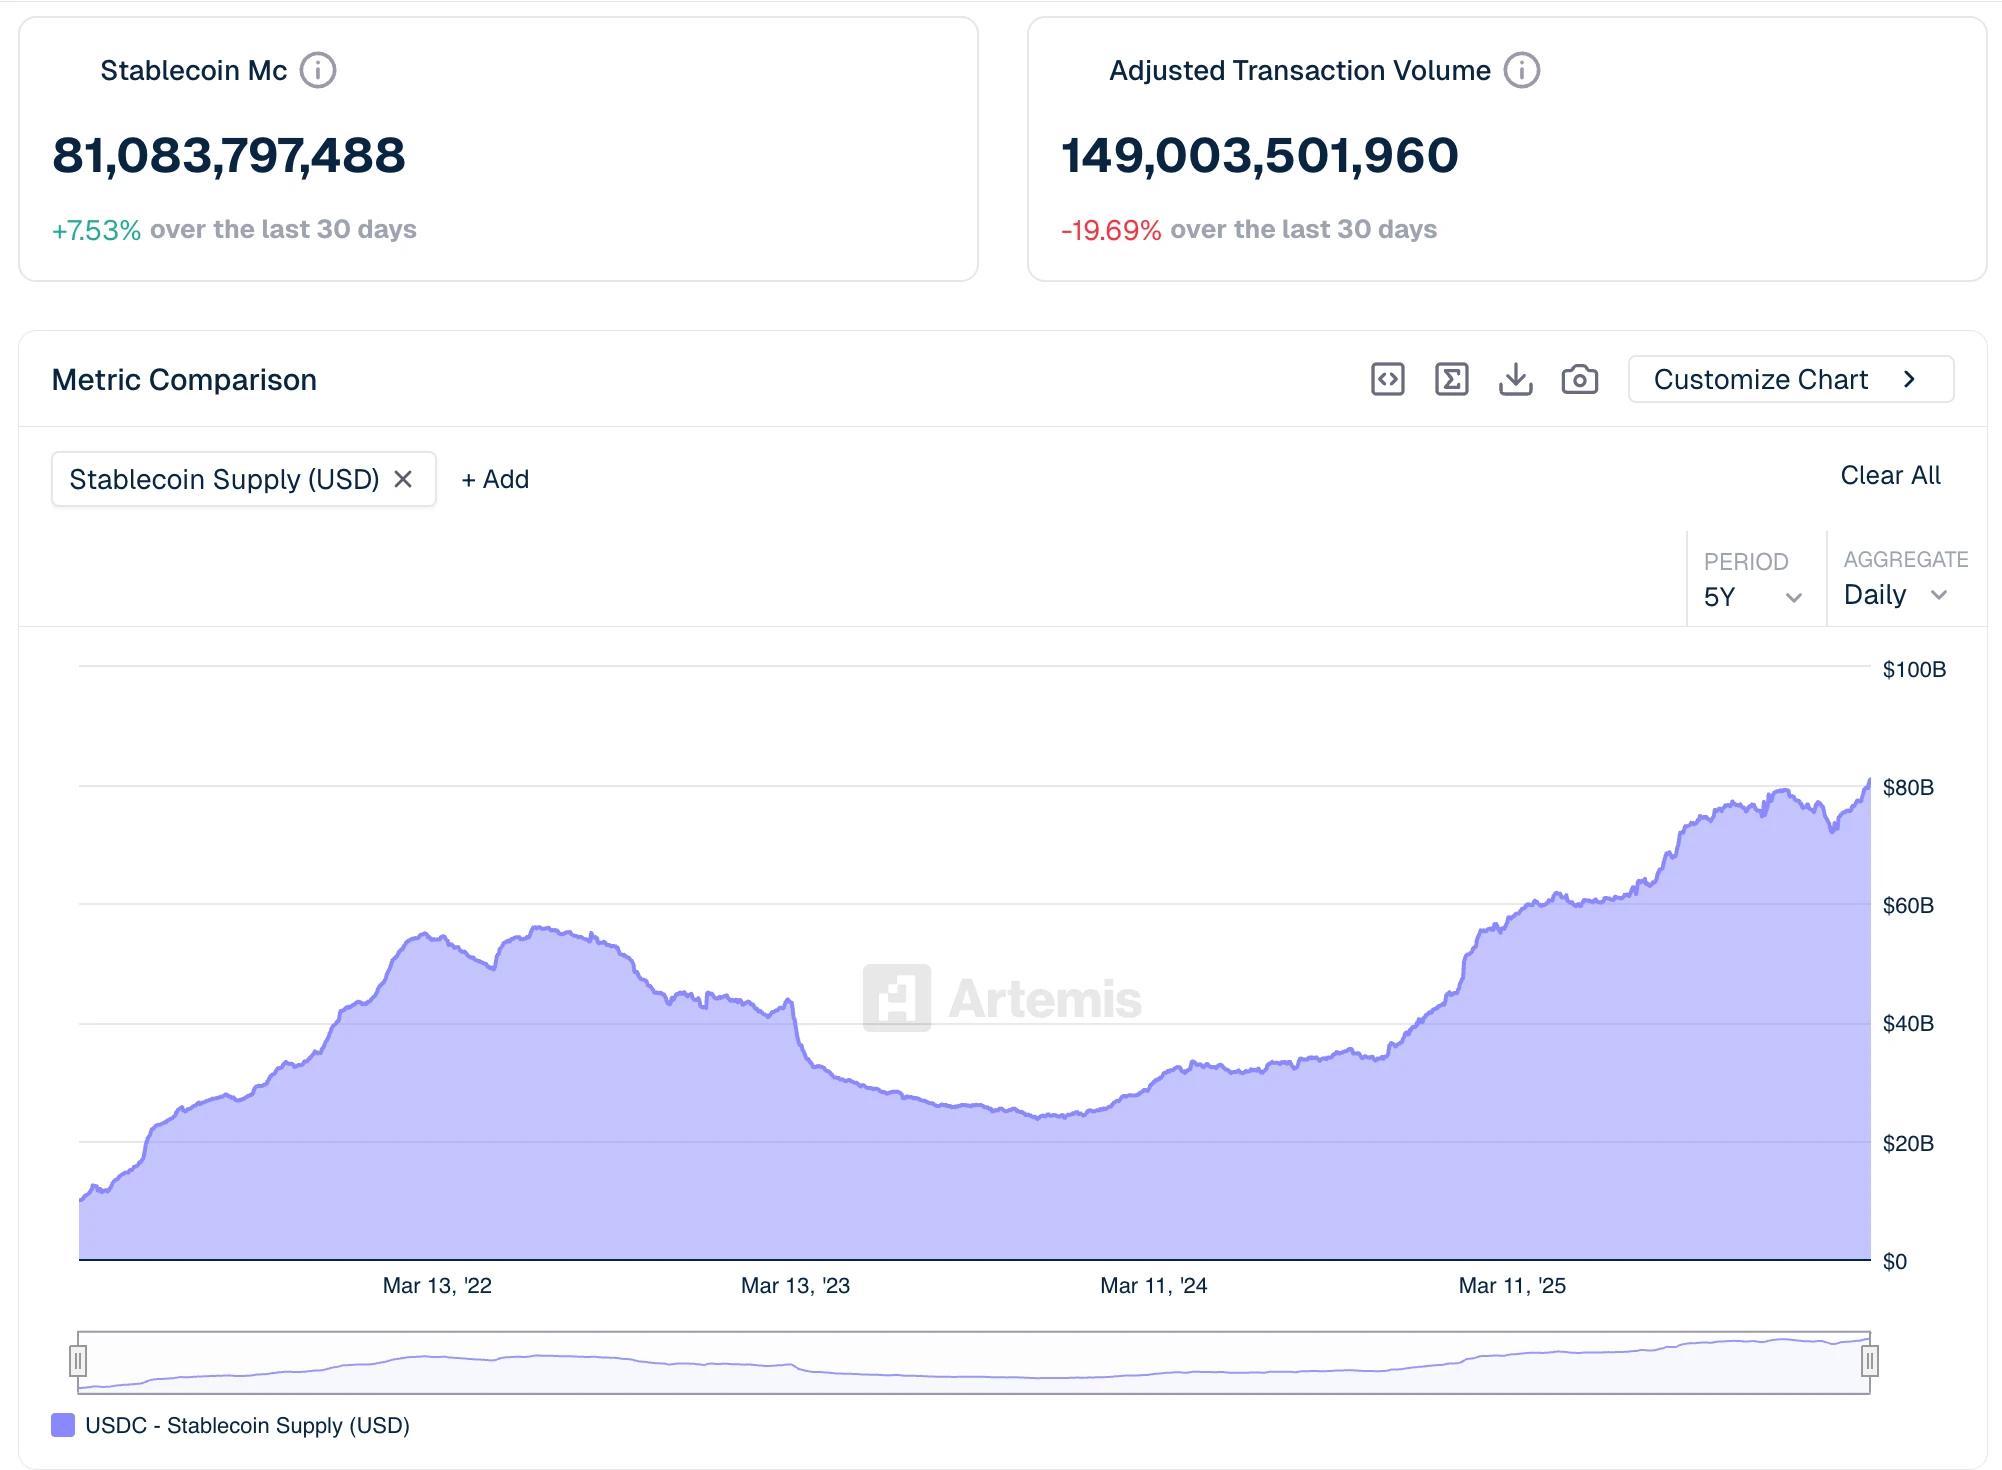Click the sigma summation icon

pos(1451,380)
